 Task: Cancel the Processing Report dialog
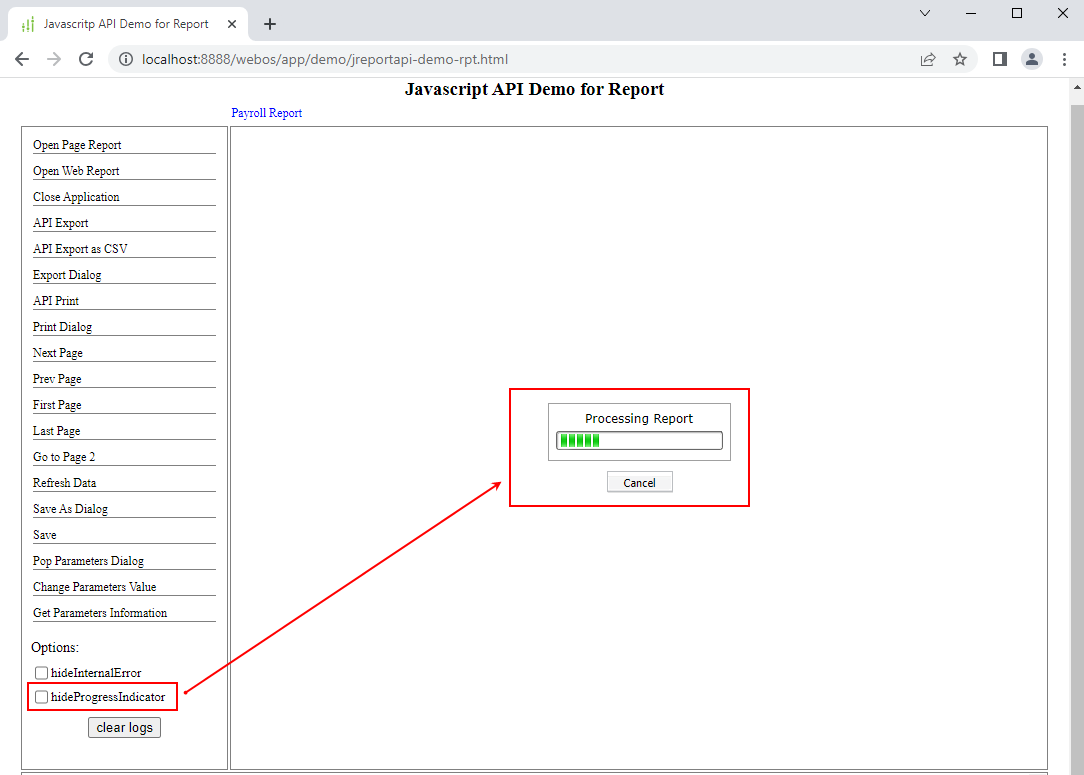click(x=639, y=482)
